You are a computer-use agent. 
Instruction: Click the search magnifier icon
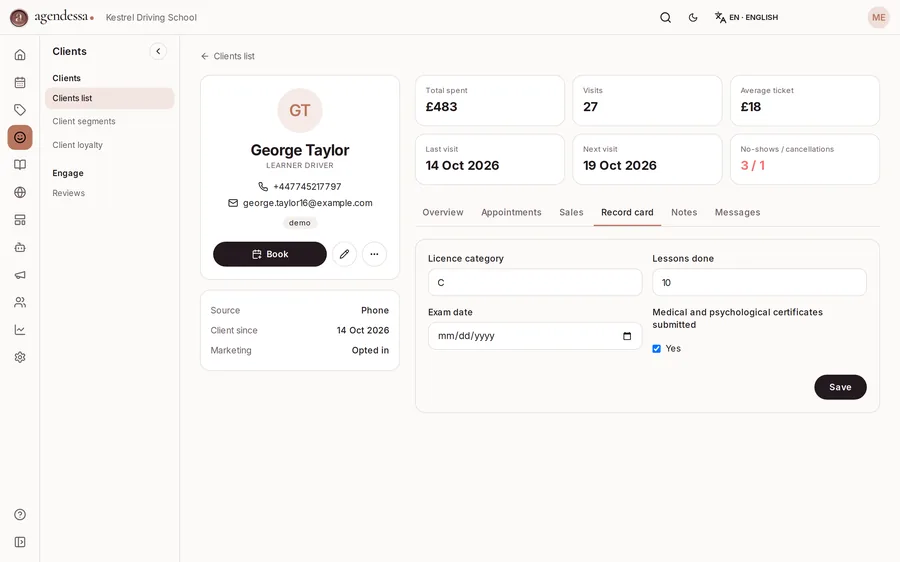click(665, 17)
